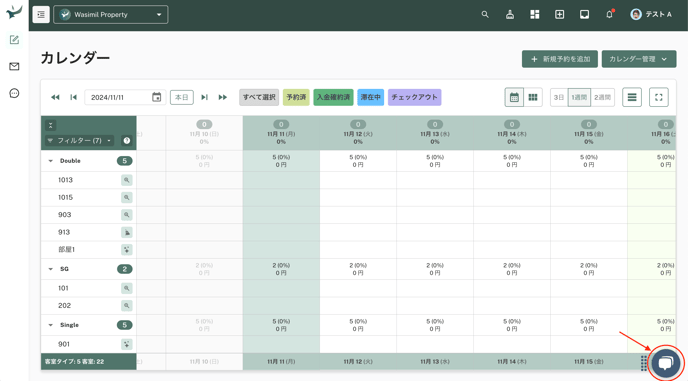Open the カレンダー管理 dropdown
This screenshot has width=688, height=381.
tap(639, 59)
